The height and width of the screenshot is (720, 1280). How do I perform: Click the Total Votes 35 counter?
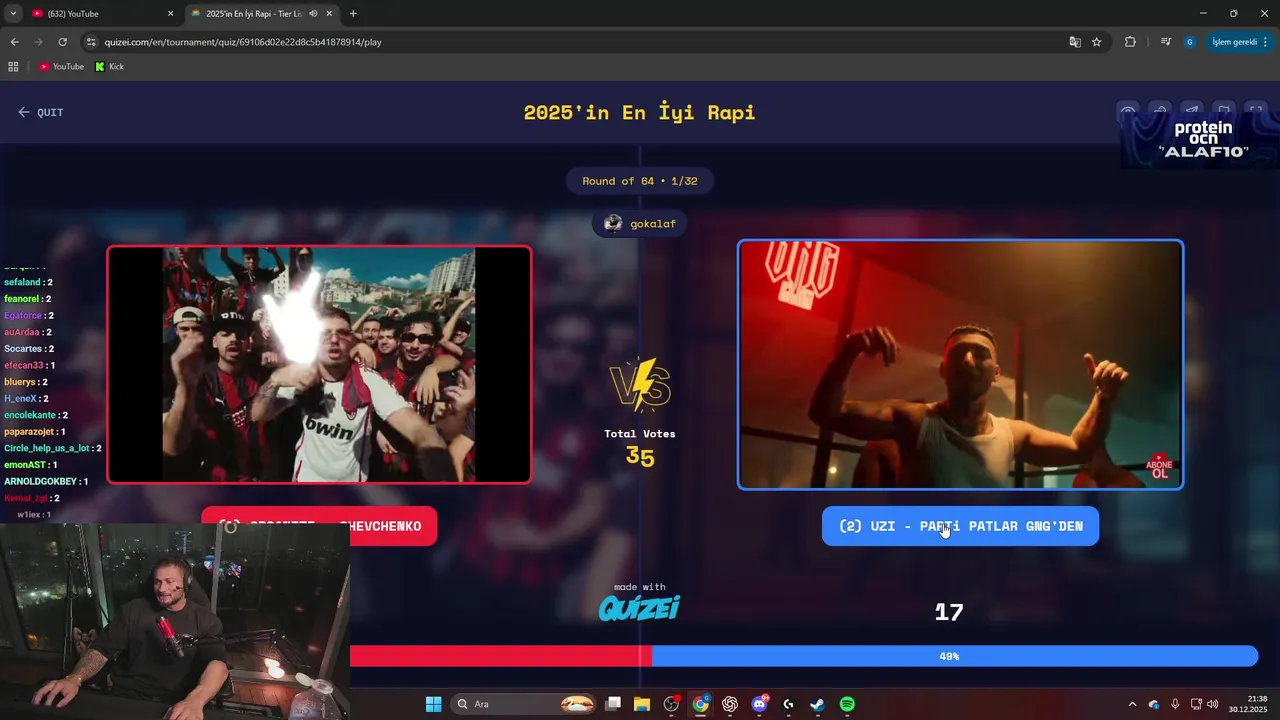point(640,447)
